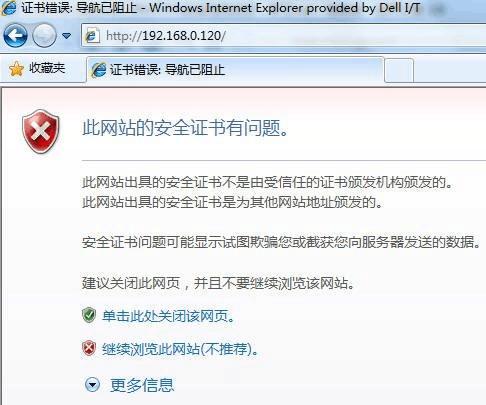Click the 更多信息 text label
This screenshot has width=486, height=405.
(142, 385)
